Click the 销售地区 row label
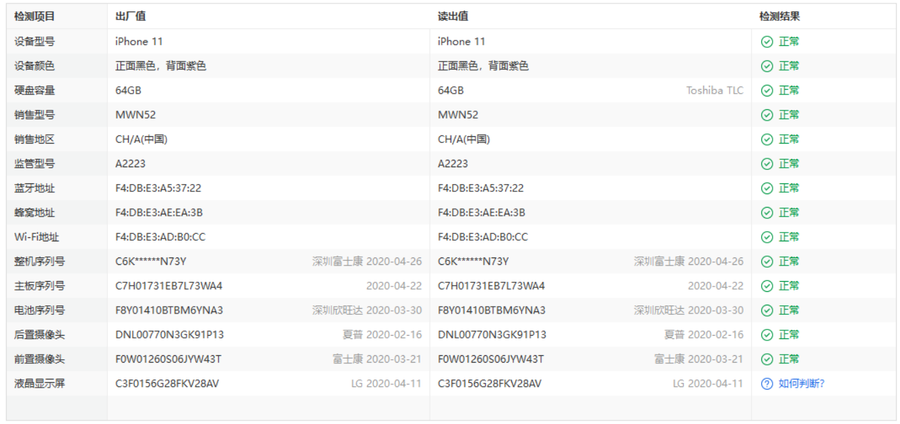 (35, 139)
